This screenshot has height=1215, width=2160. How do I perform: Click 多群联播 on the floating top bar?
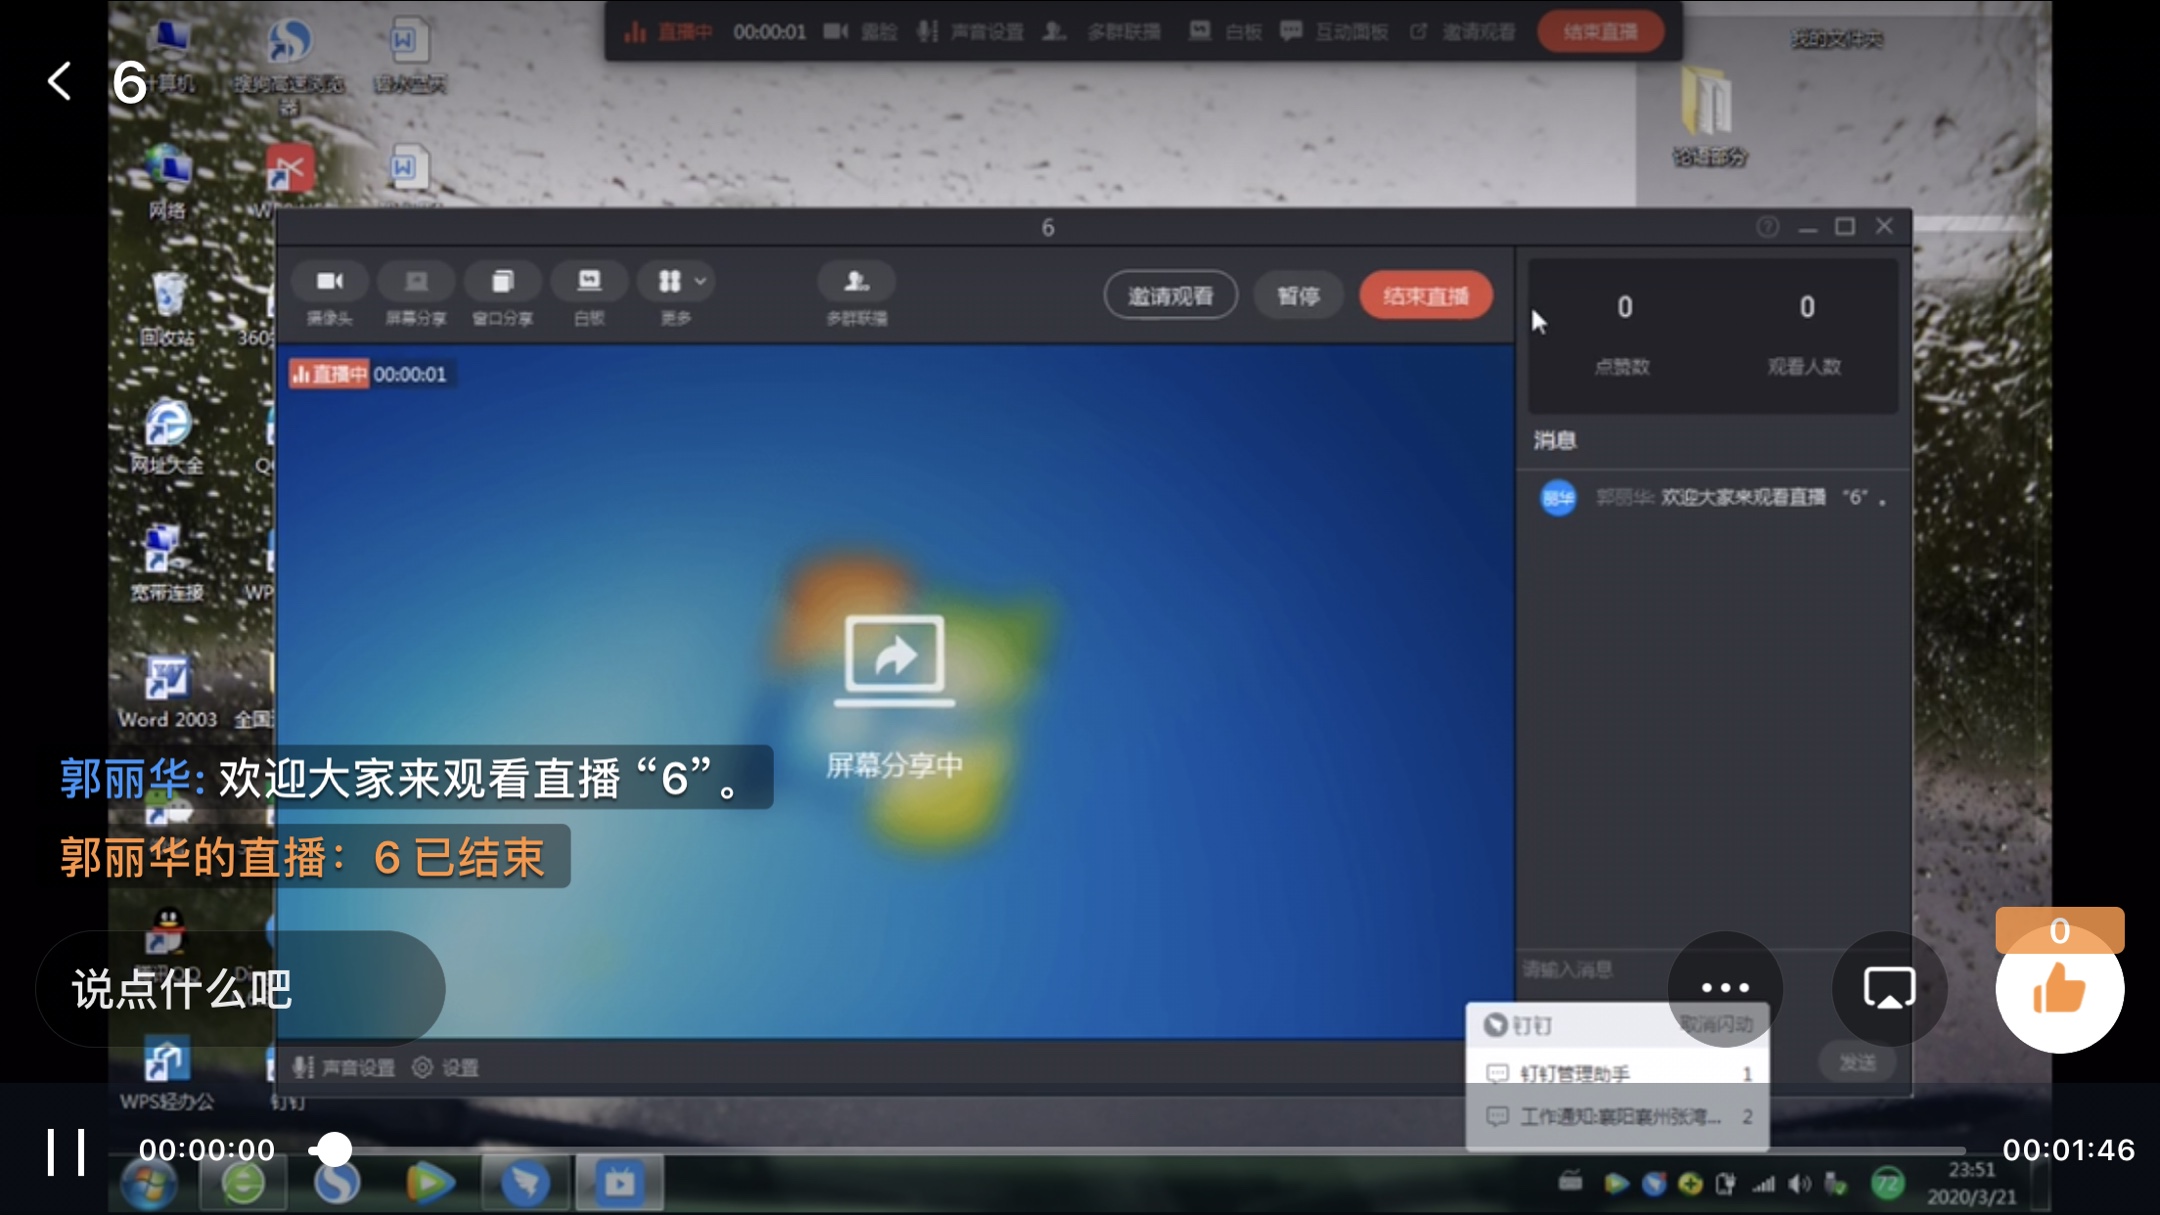point(1102,32)
